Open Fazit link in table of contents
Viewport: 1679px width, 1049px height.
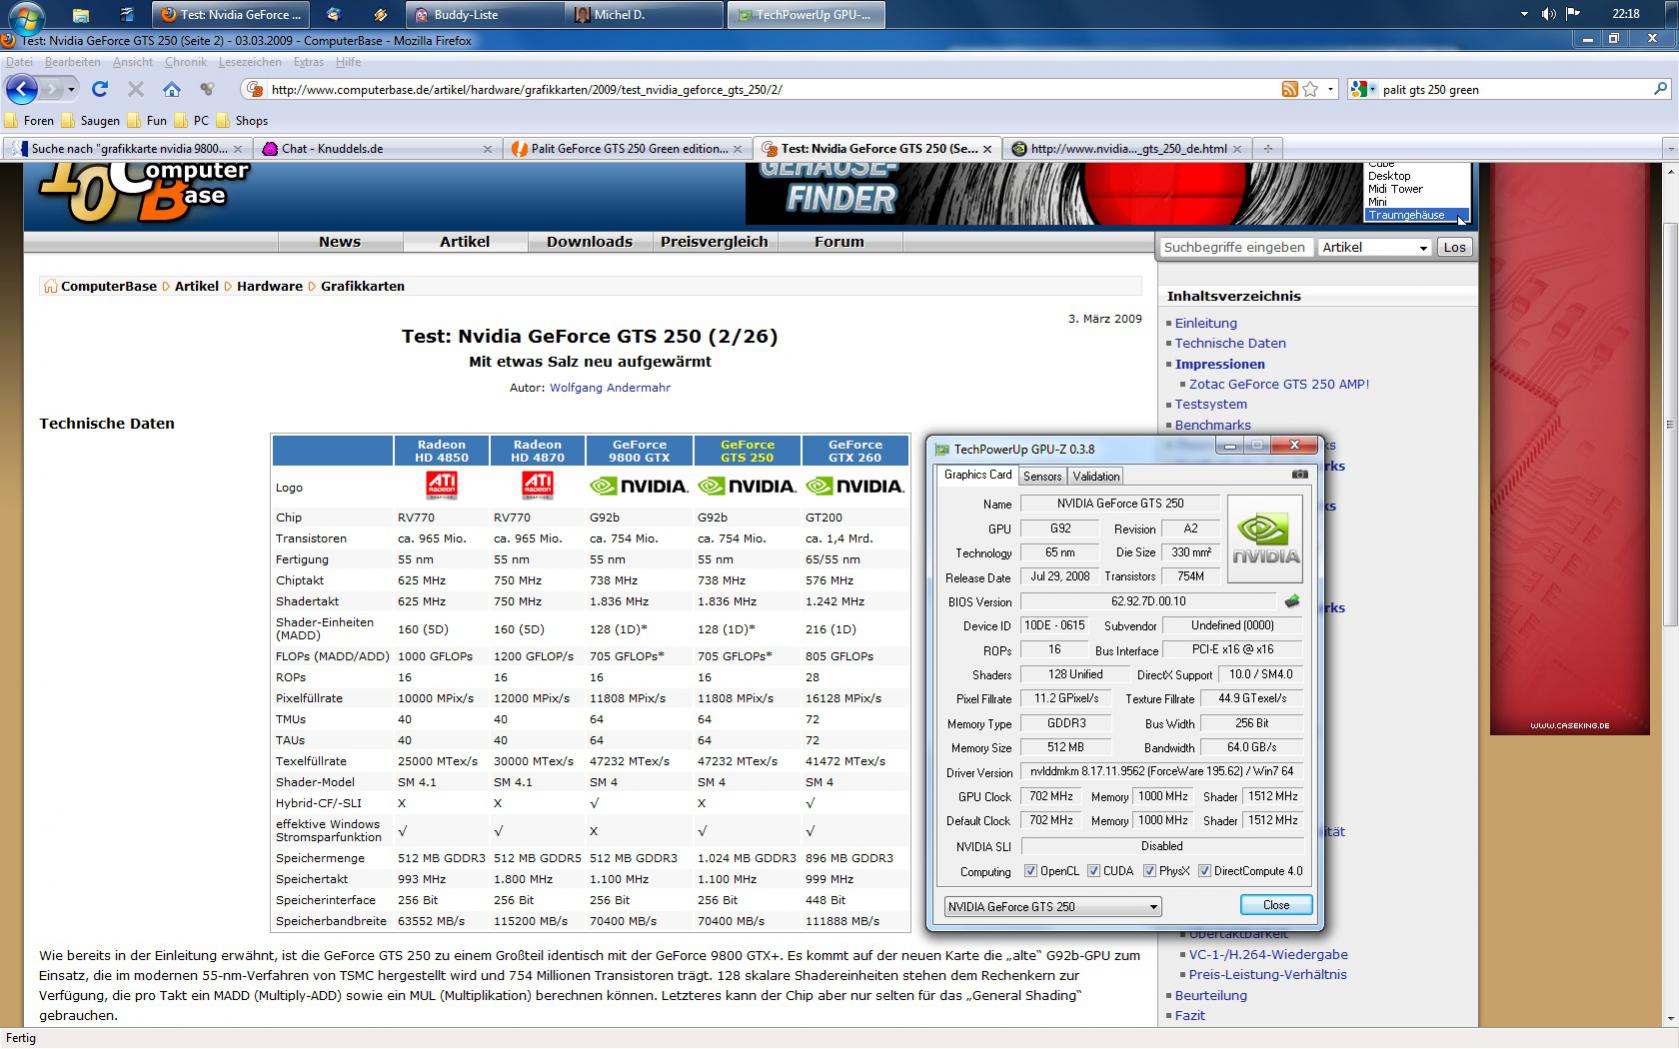point(1190,1015)
